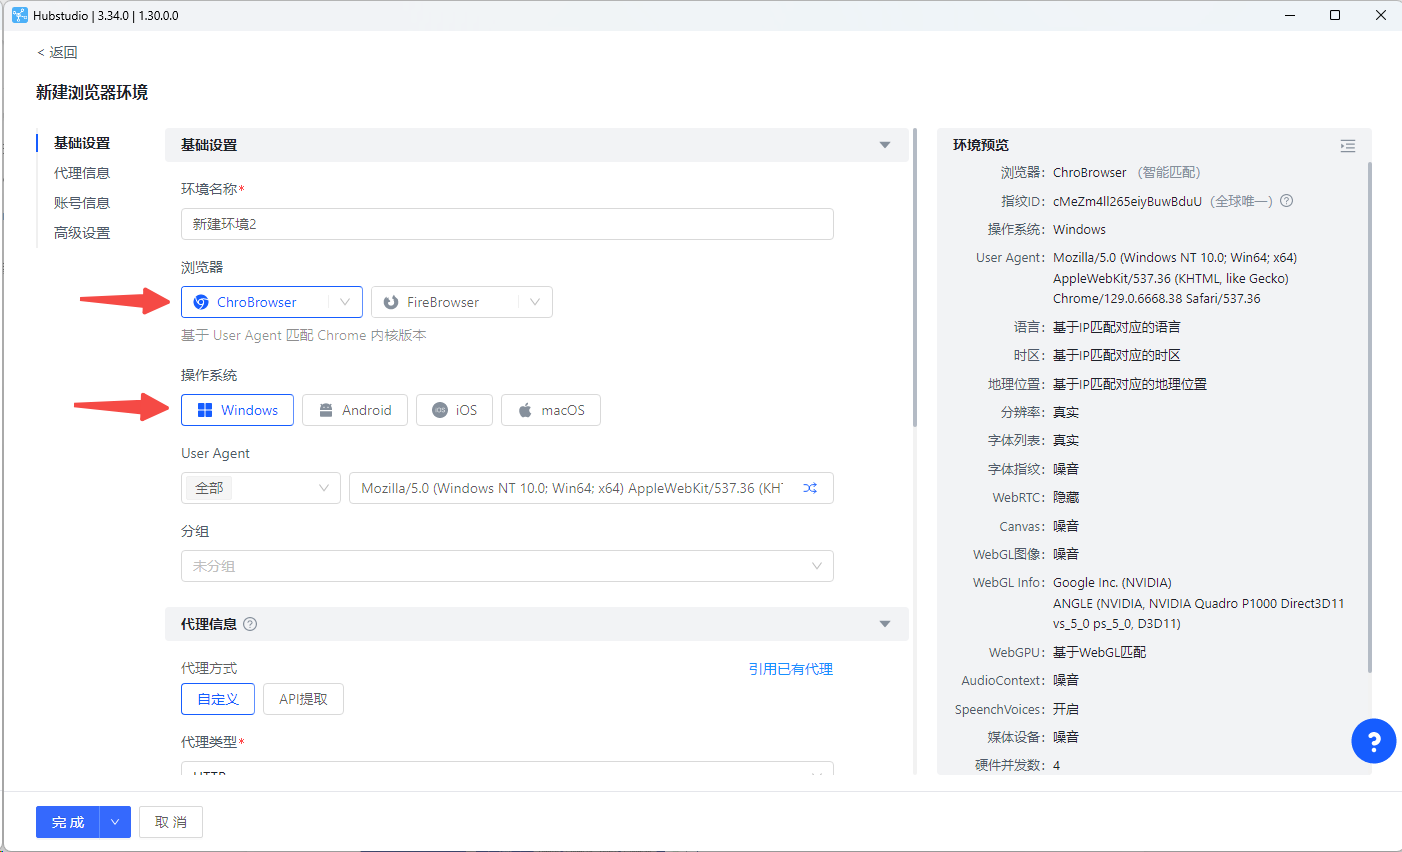The height and width of the screenshot is (852, 1402).
Task: Click the 环境名称 input field
Action: [x=507, y=224]
